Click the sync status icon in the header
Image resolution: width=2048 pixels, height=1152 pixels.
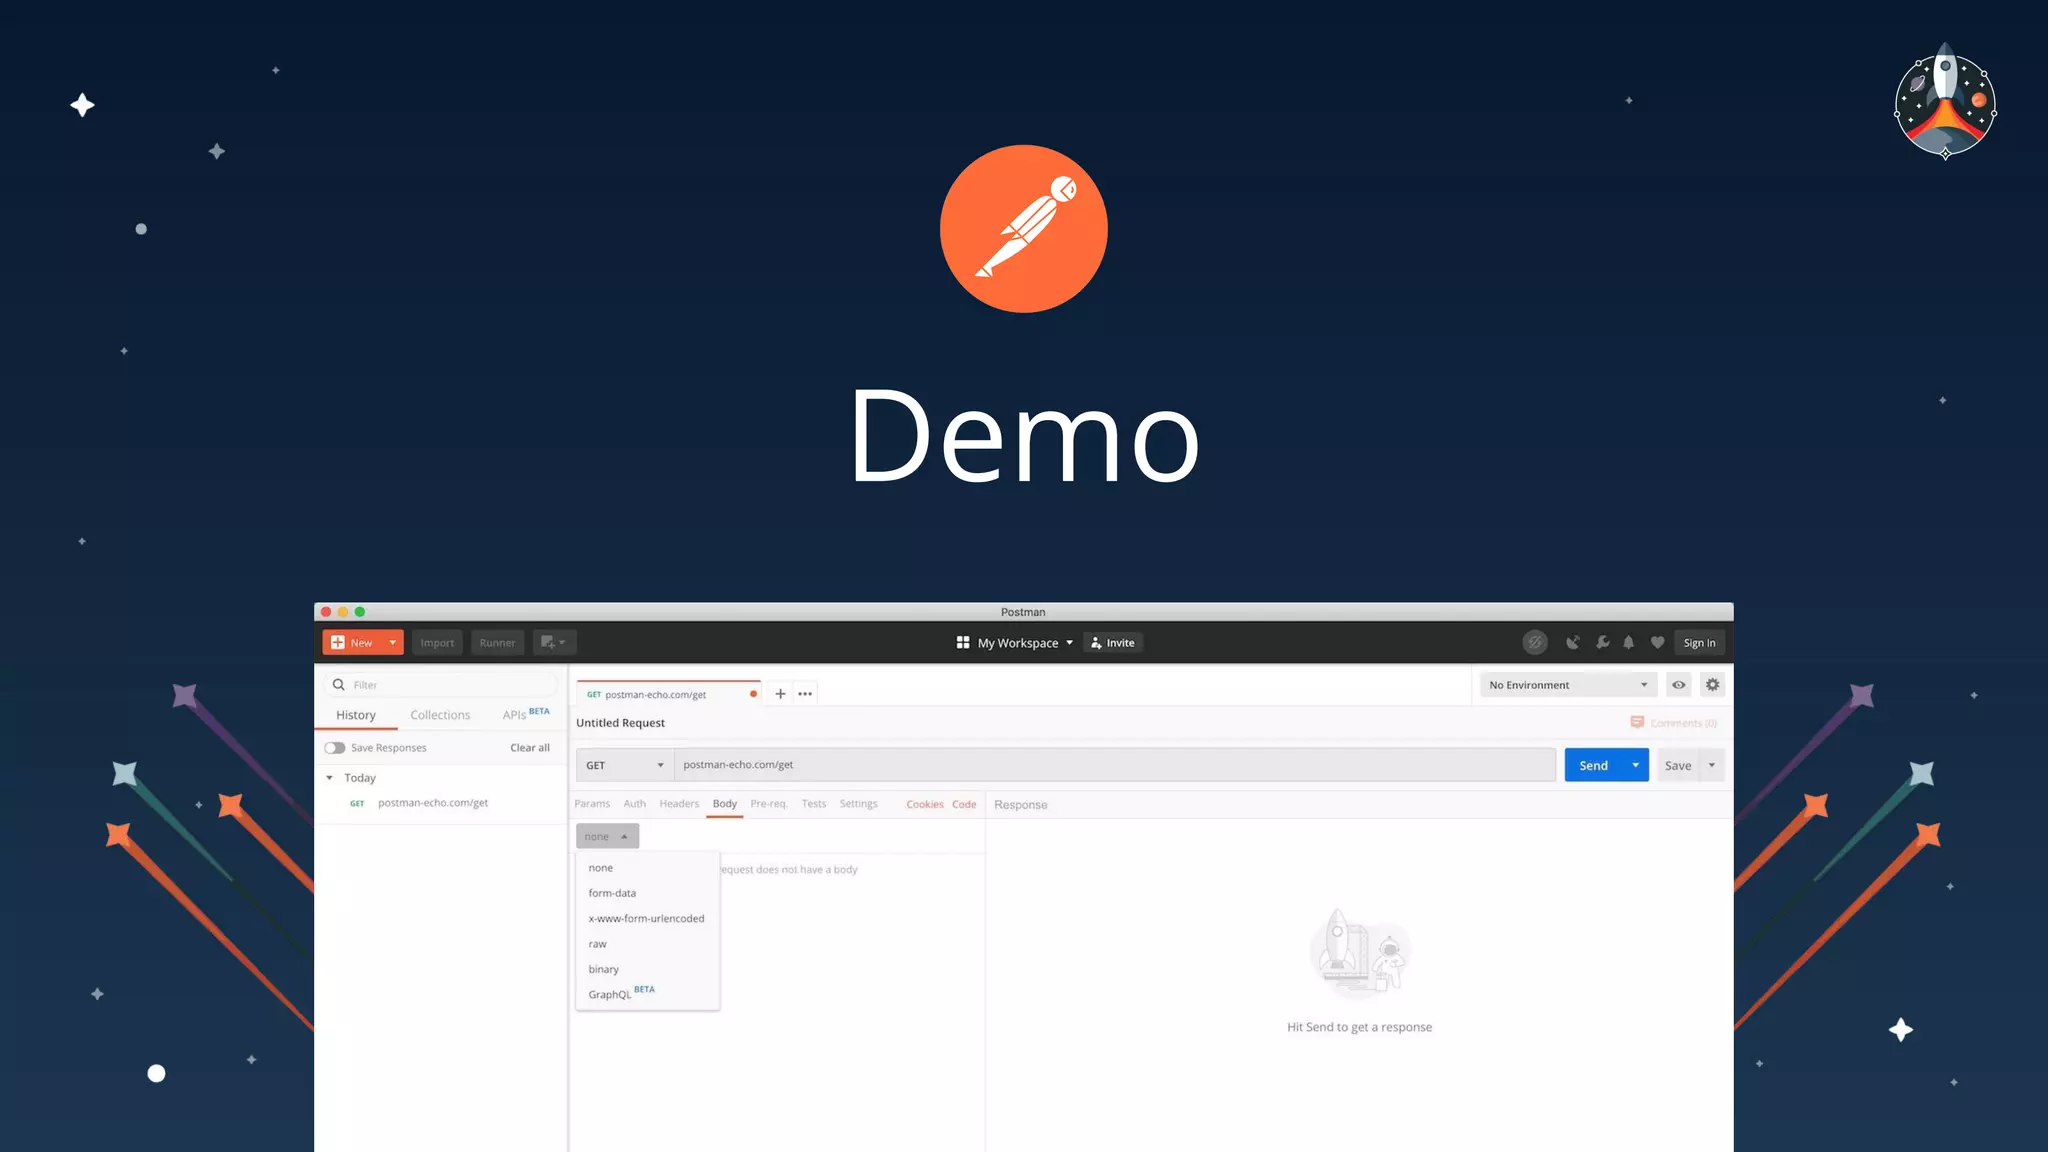tap(1535, 643)
